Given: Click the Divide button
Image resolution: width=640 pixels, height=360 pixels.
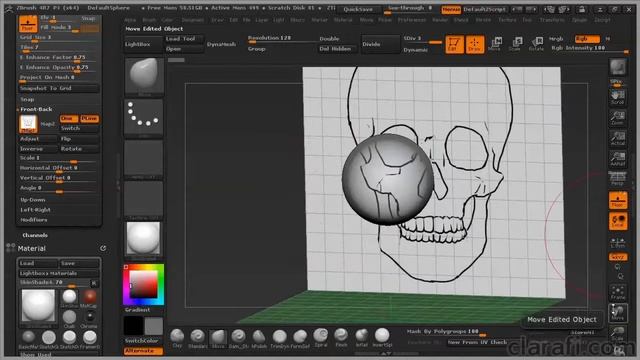Looking at the screenshot, I should (x=380, y=44).
